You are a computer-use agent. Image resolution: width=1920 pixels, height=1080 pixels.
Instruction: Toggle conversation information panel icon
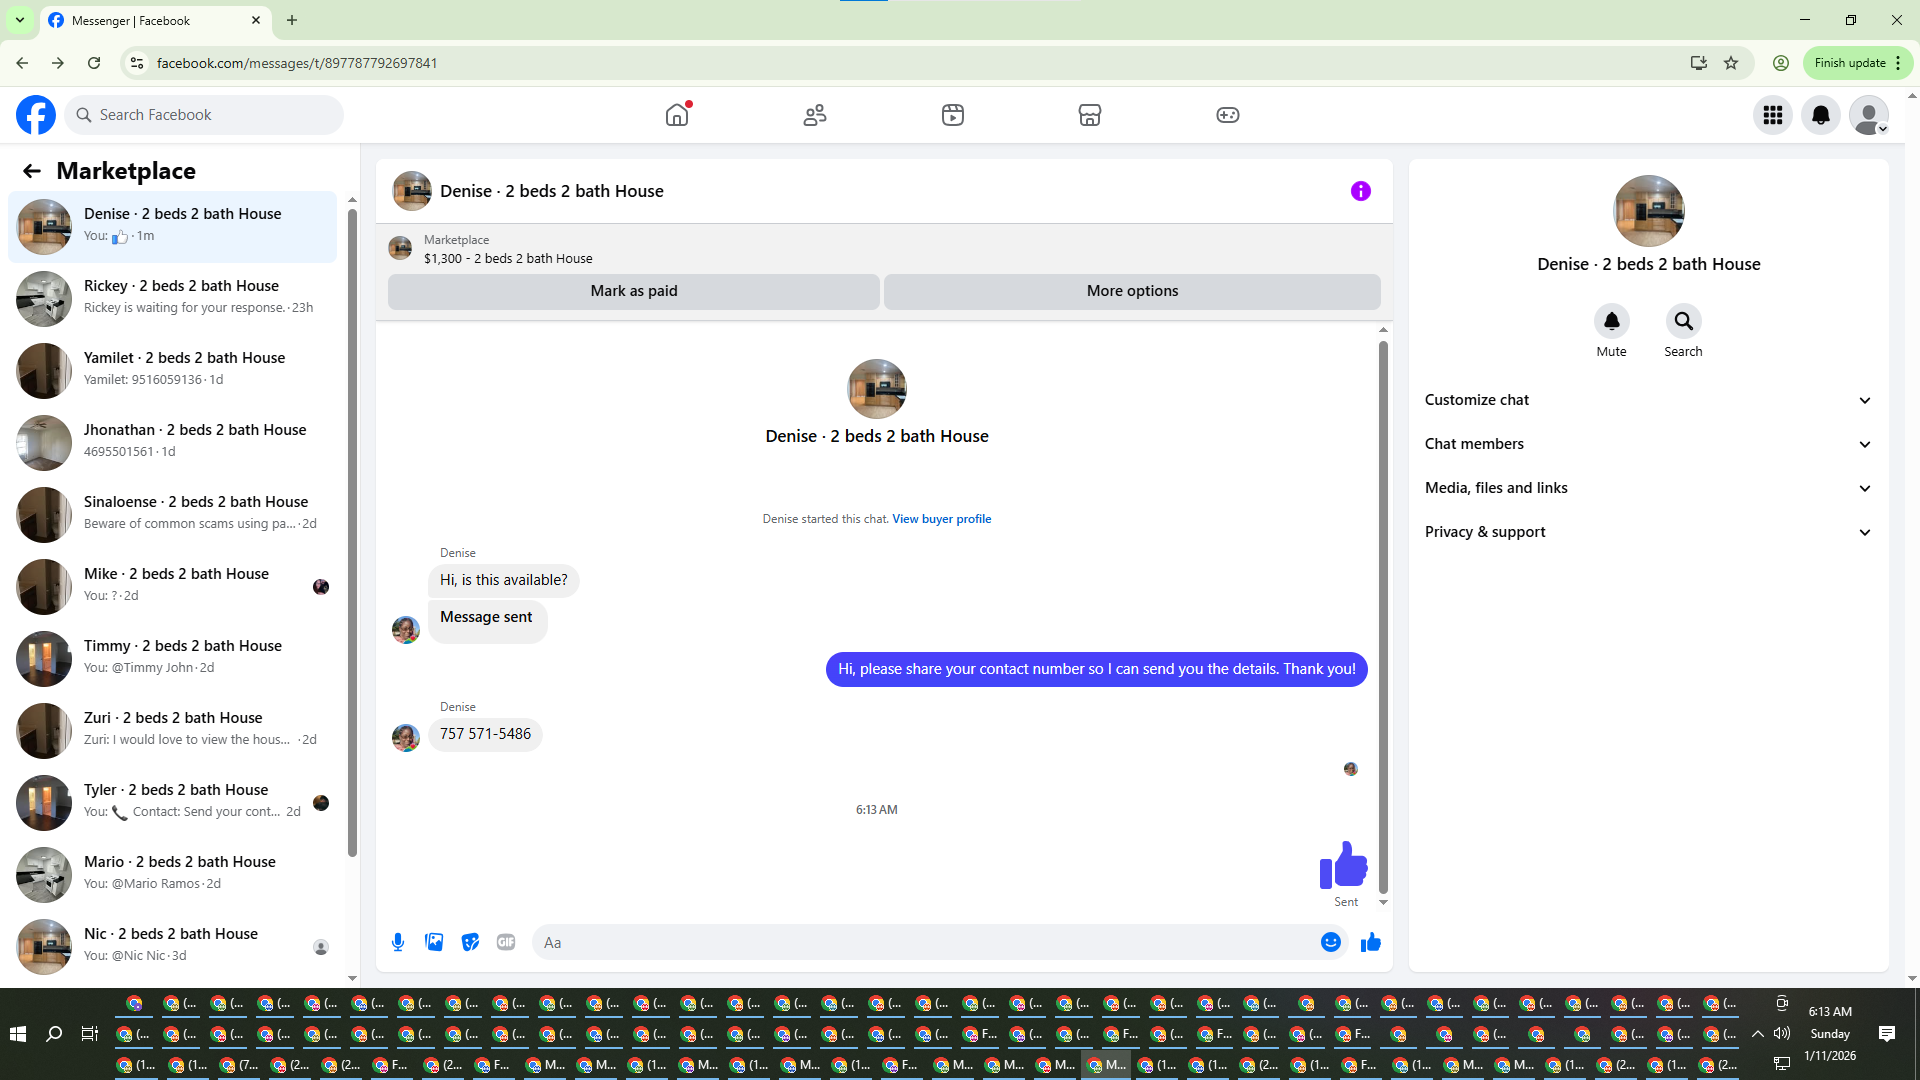(x=1361, y=191)
